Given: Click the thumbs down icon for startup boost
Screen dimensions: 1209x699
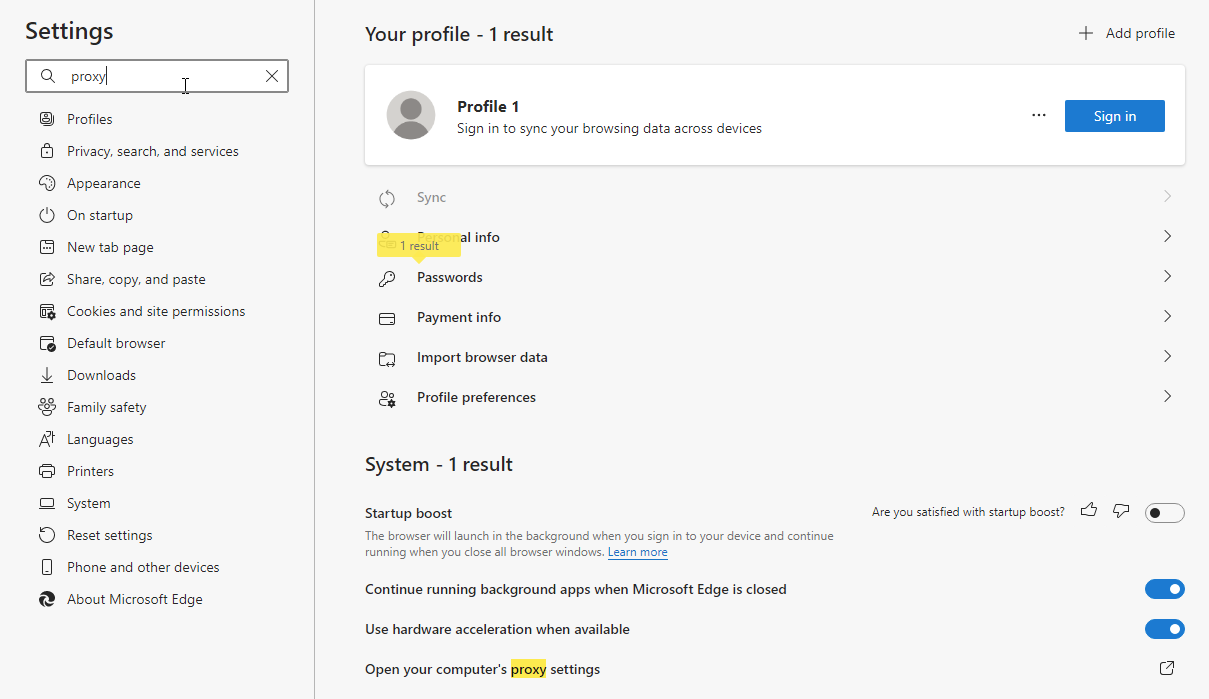Looking at the screenshot, I should click(1121, 511).
